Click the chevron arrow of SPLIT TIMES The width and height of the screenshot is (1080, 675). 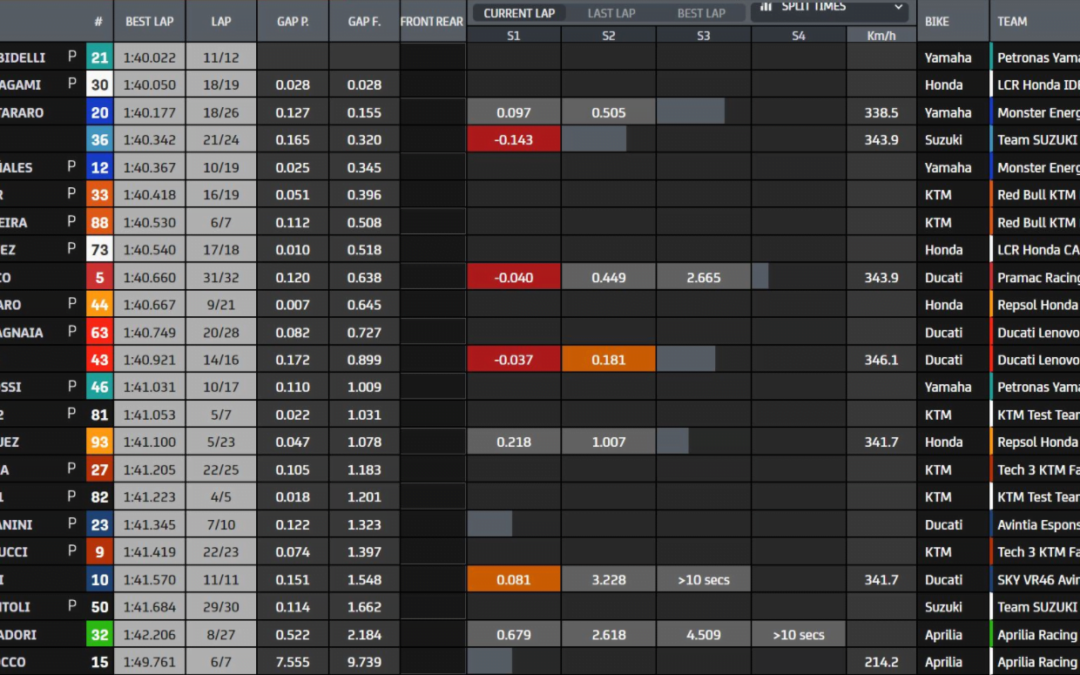coord(898,7)
